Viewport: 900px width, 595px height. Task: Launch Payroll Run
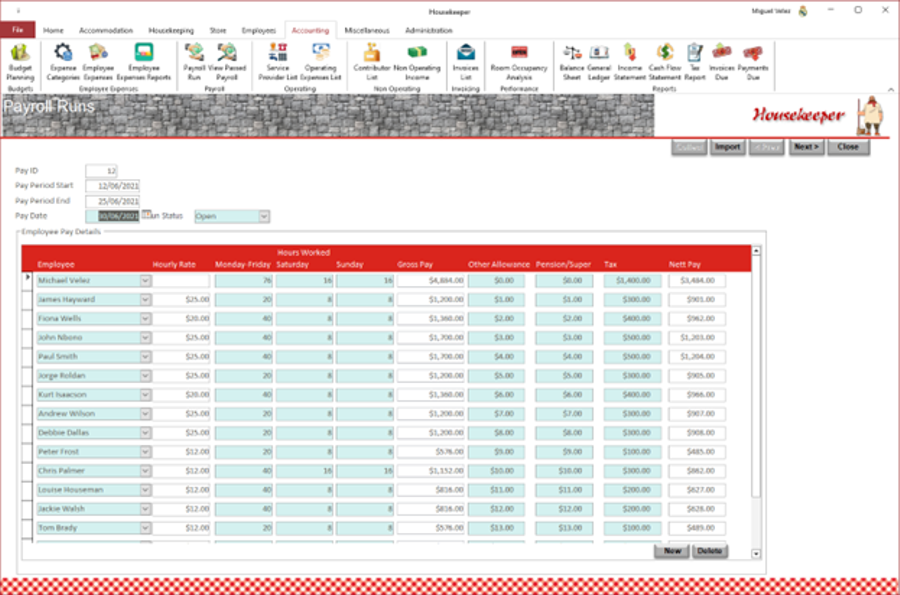[x=194, y=61]
